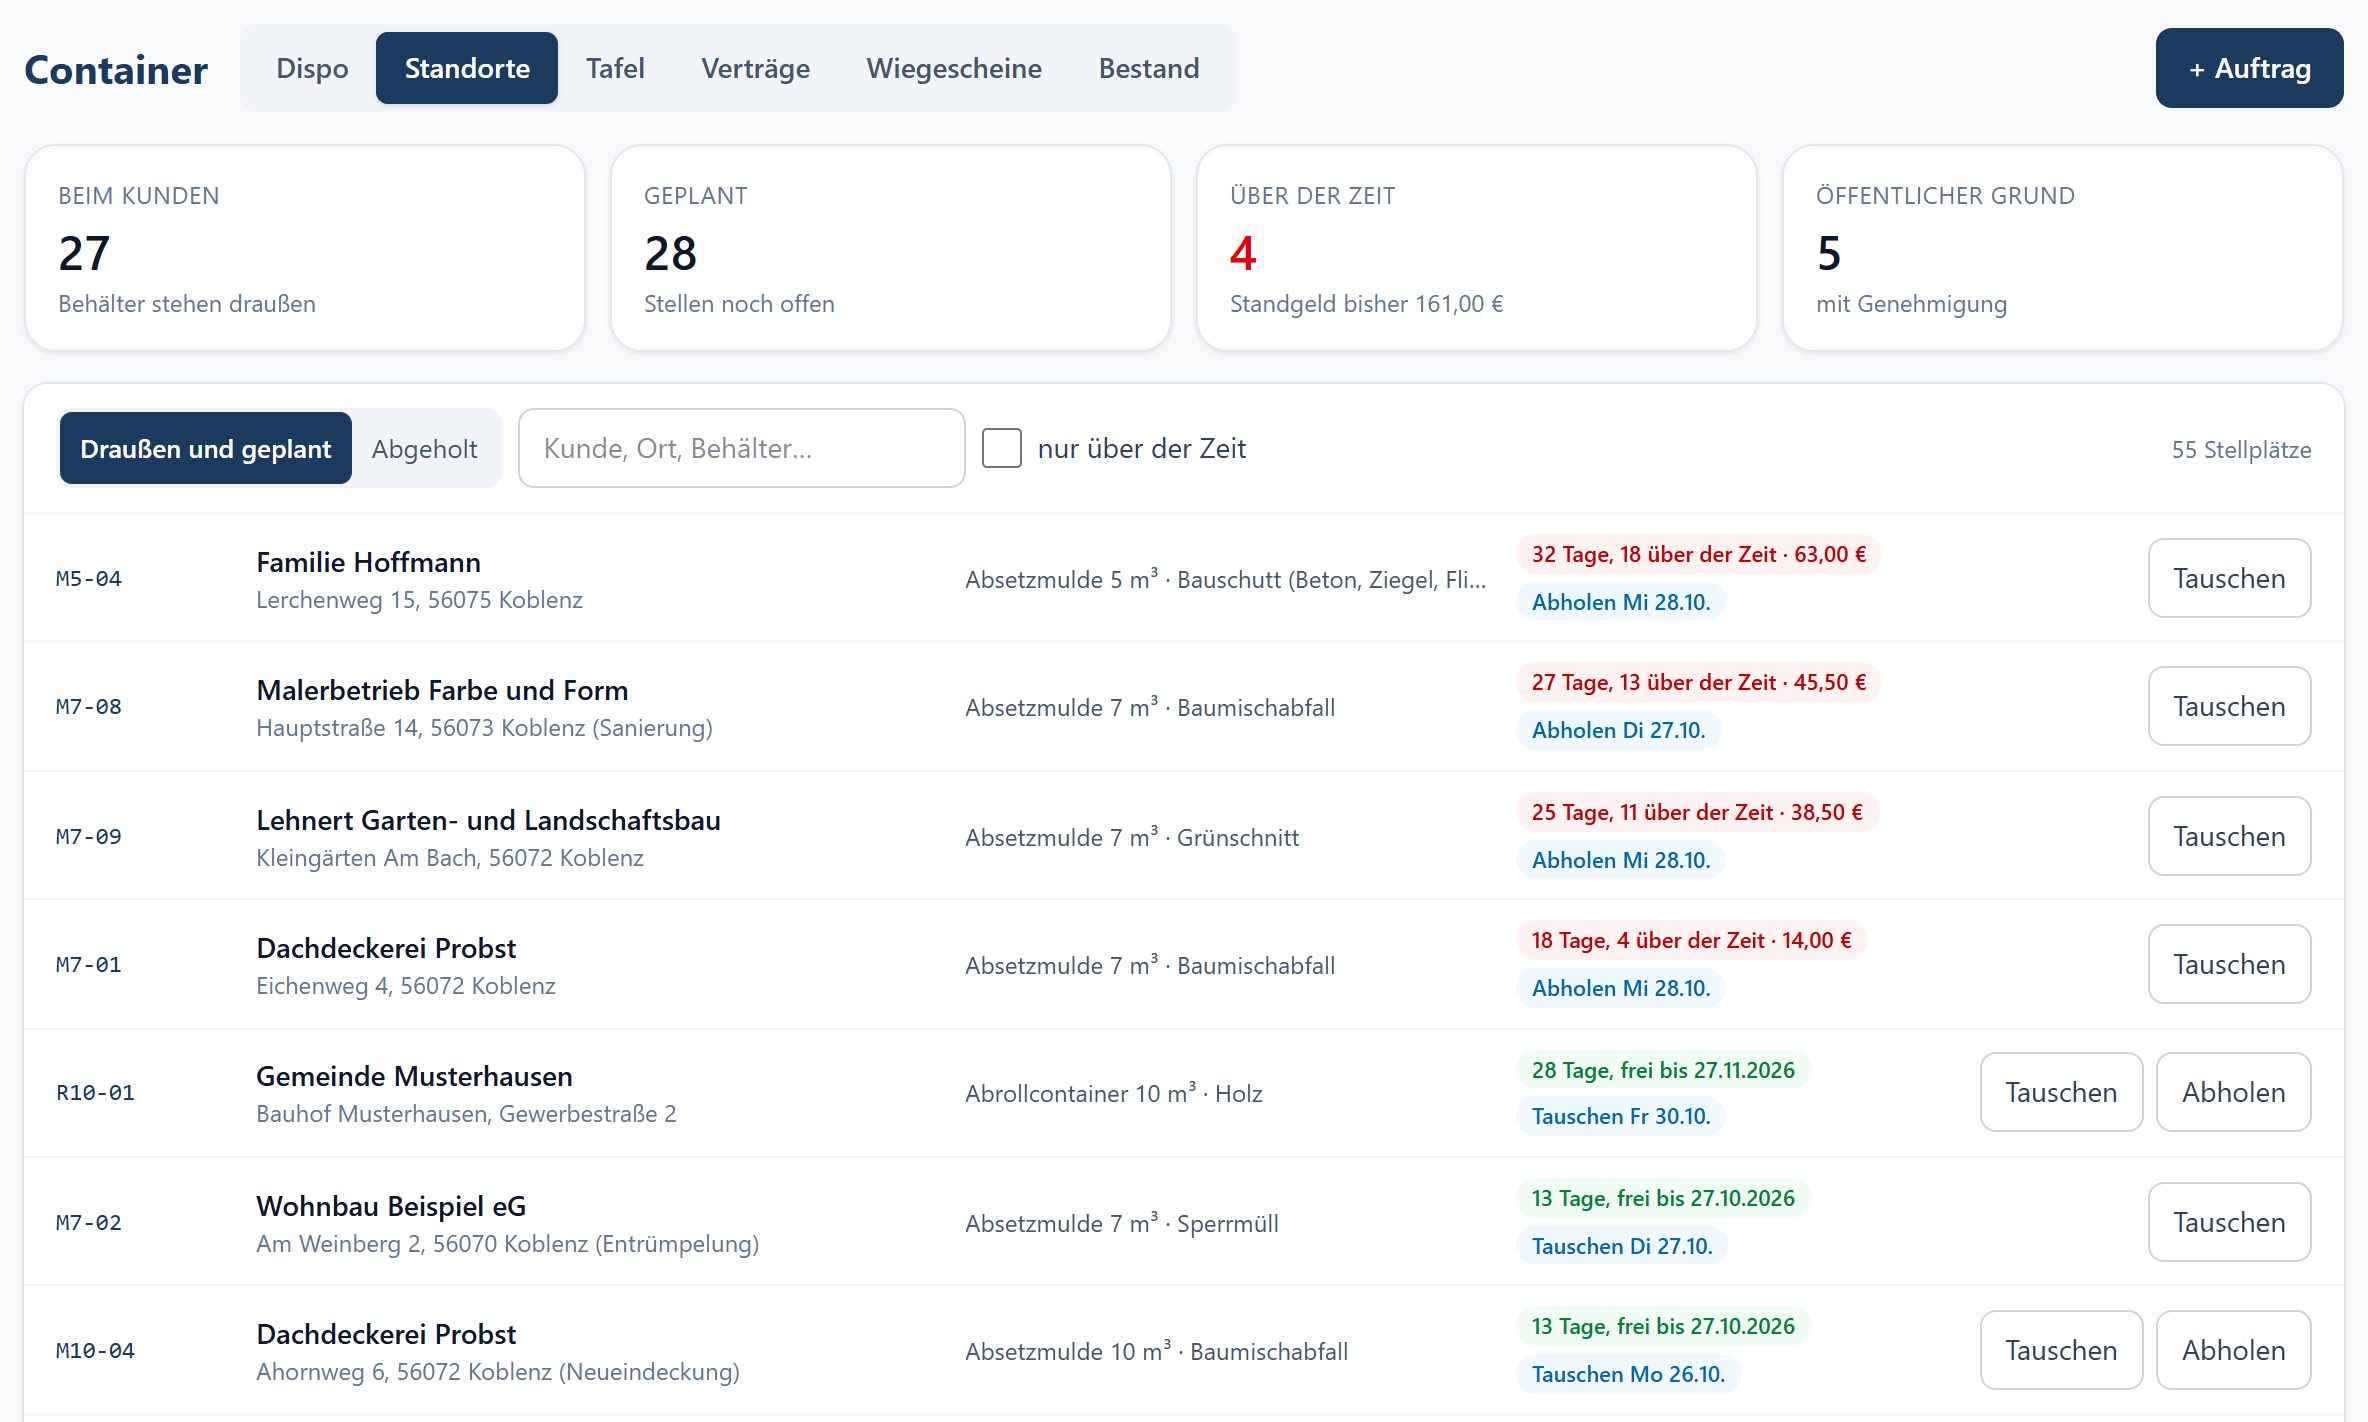2368x1422 pixels.
Task: Switch to the Abgeholt filter
Action: 425,448
